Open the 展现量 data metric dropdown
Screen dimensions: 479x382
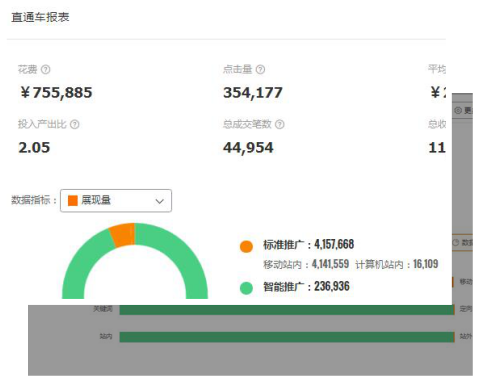tap(116, 201)
